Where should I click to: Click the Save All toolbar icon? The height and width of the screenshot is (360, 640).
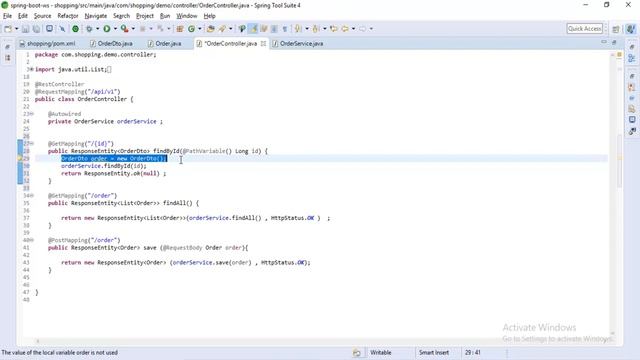point(36,29)
